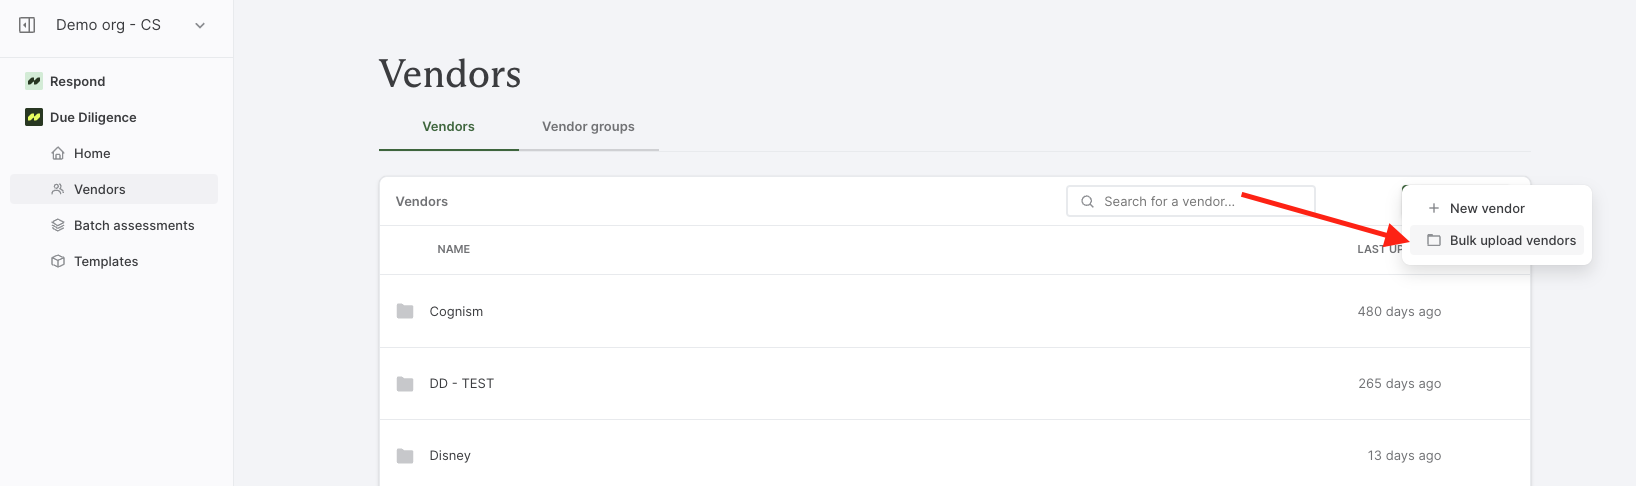Viewport: 1636px width, 486px height.
Task: Click the Search for a vendor field
Action: [x=1190, y=201]
